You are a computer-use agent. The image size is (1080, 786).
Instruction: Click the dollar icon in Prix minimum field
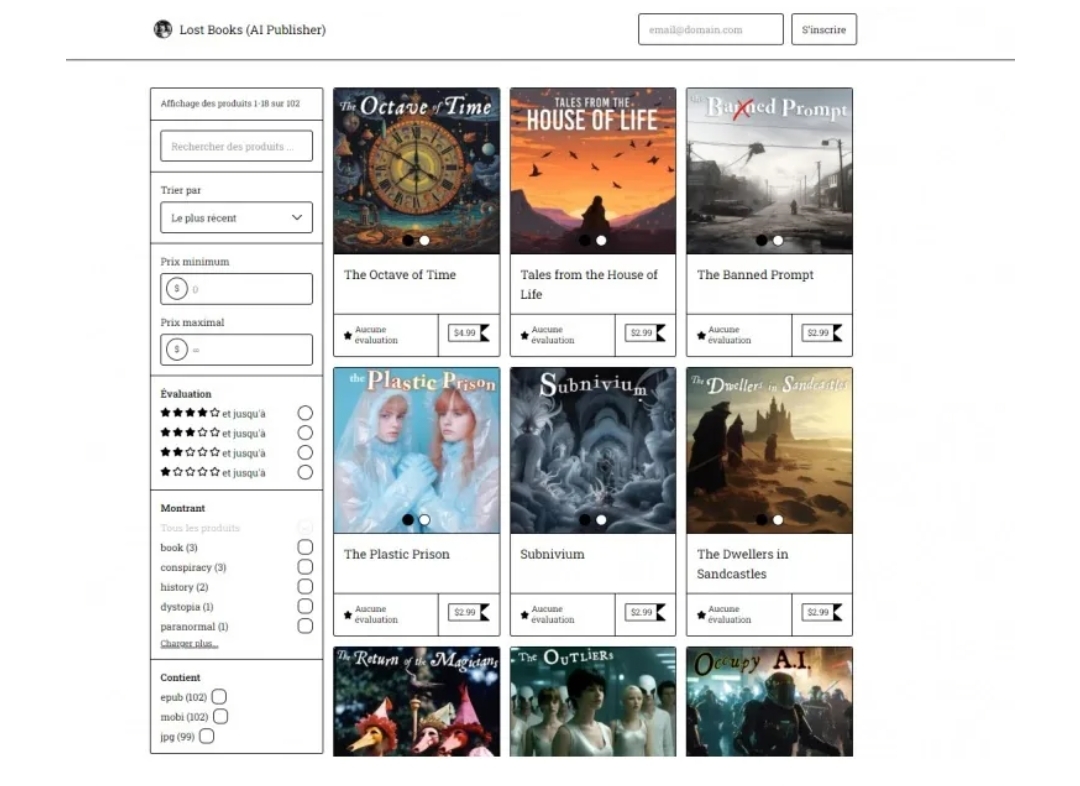[x=177, y=289]
